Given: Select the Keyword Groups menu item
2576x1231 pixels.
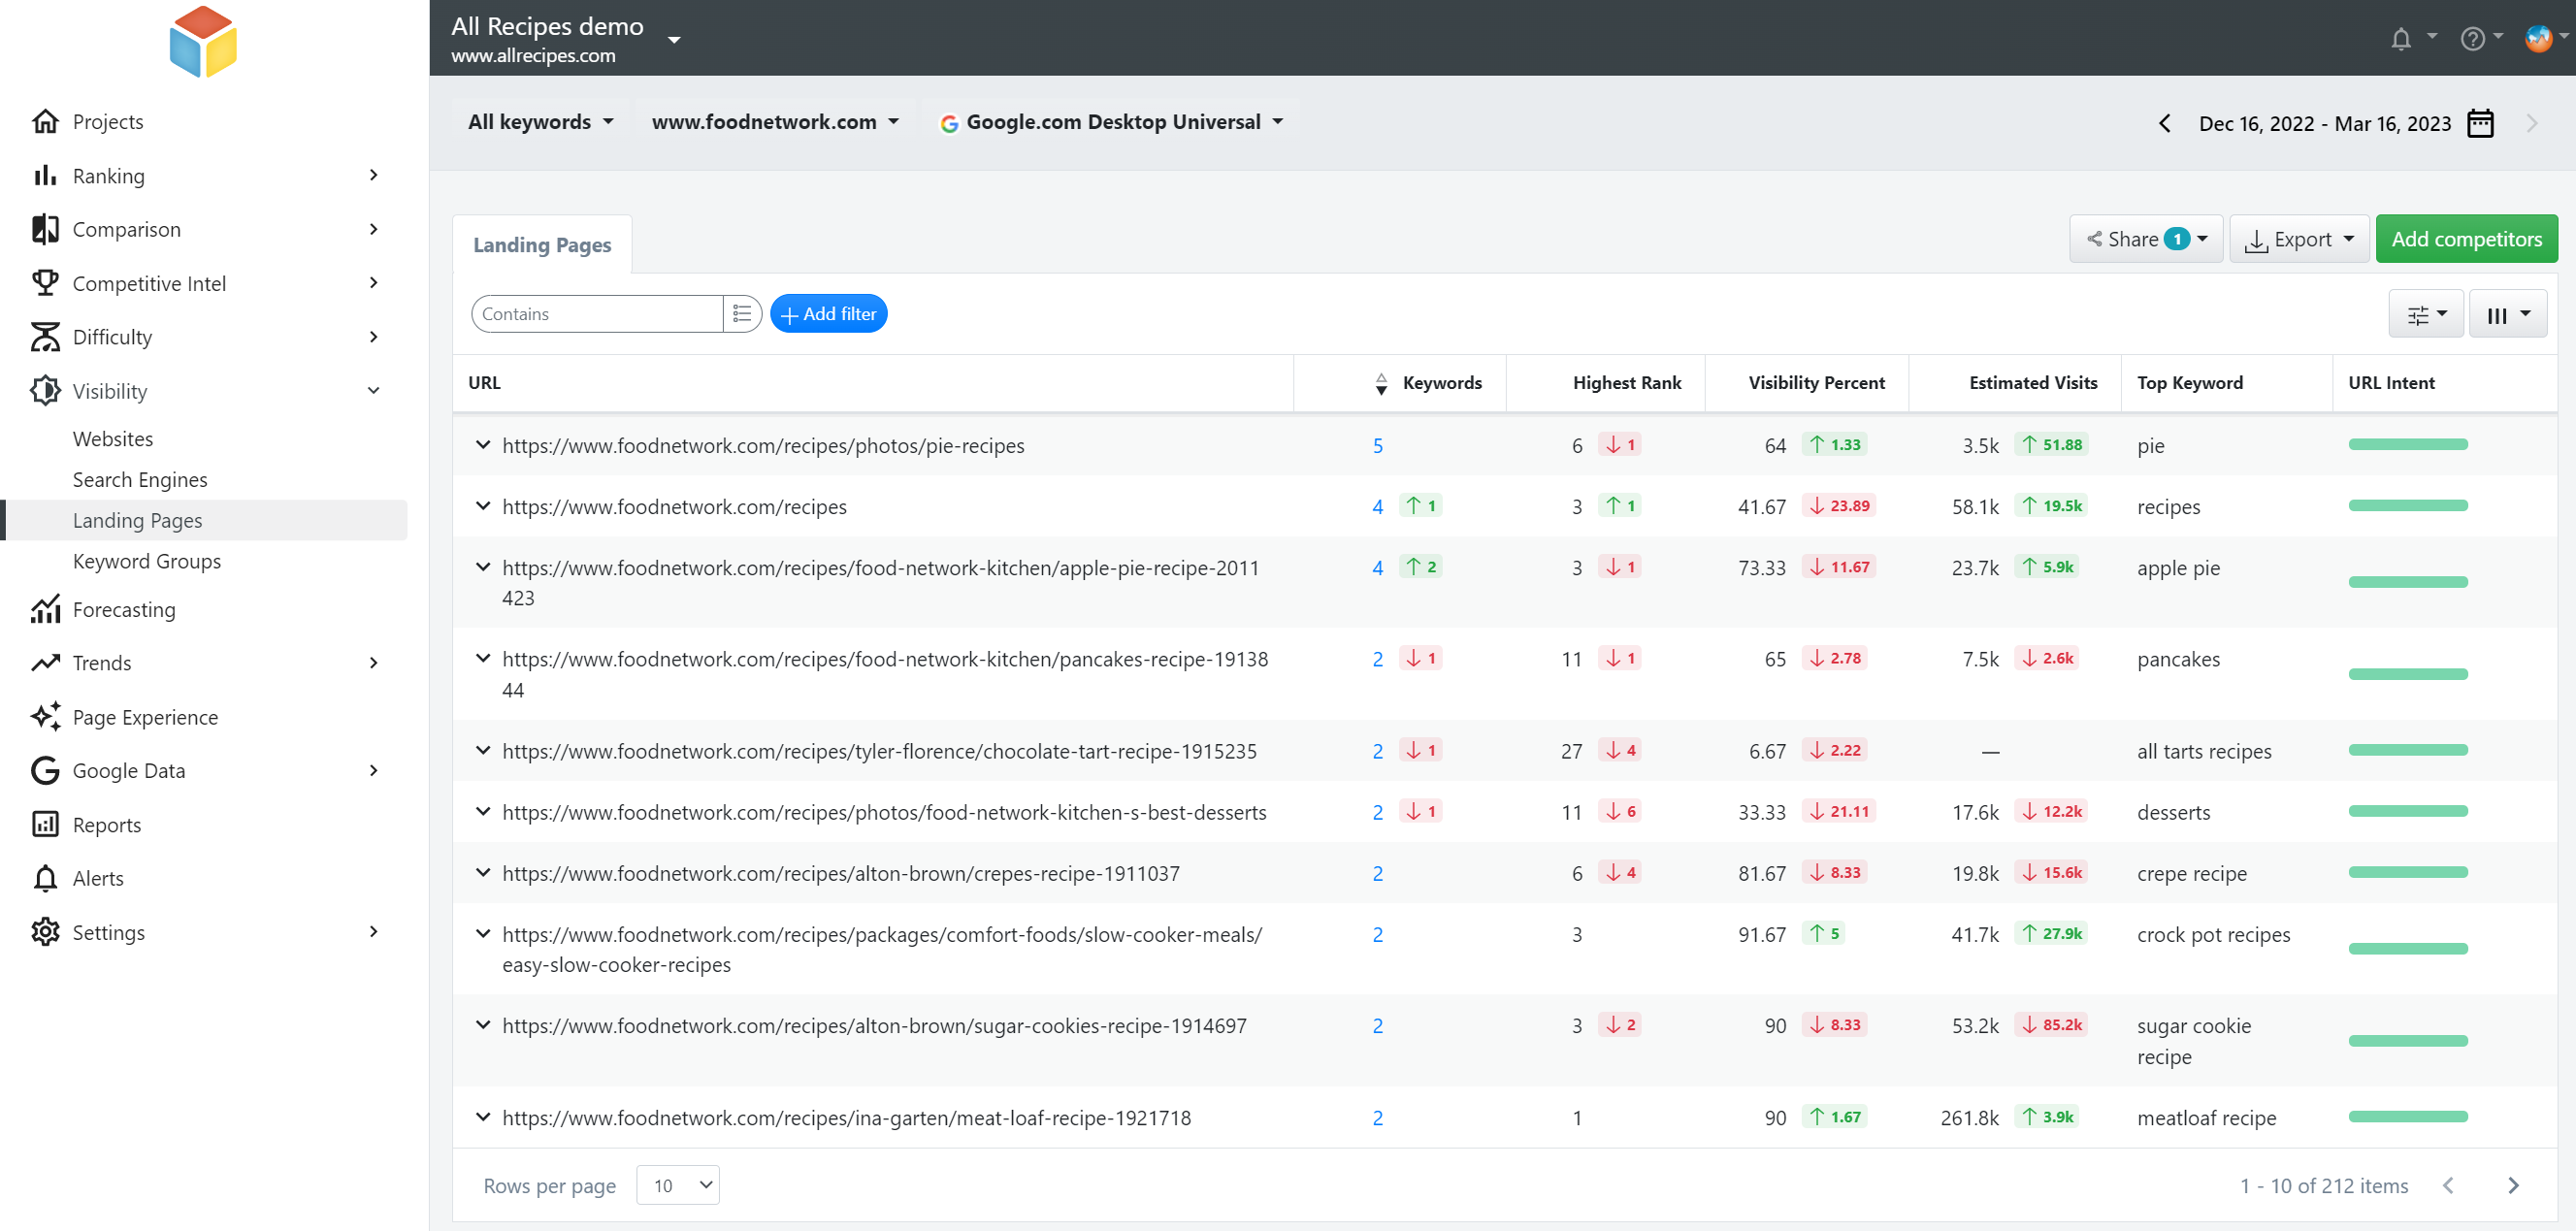Looking at the screenshot, I should pos(147,561).
